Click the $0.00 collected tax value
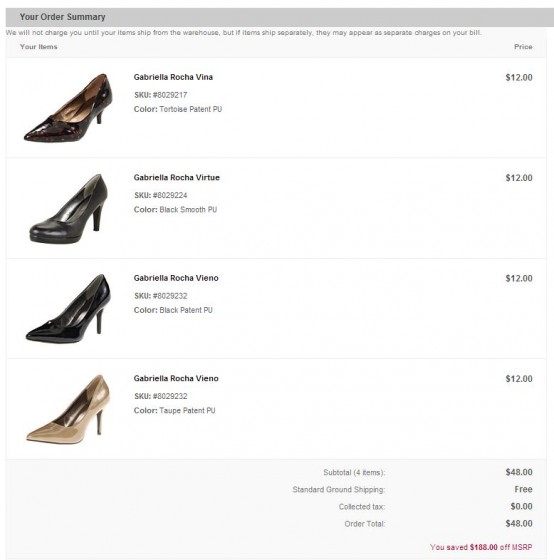 click(x=521, y=506)
